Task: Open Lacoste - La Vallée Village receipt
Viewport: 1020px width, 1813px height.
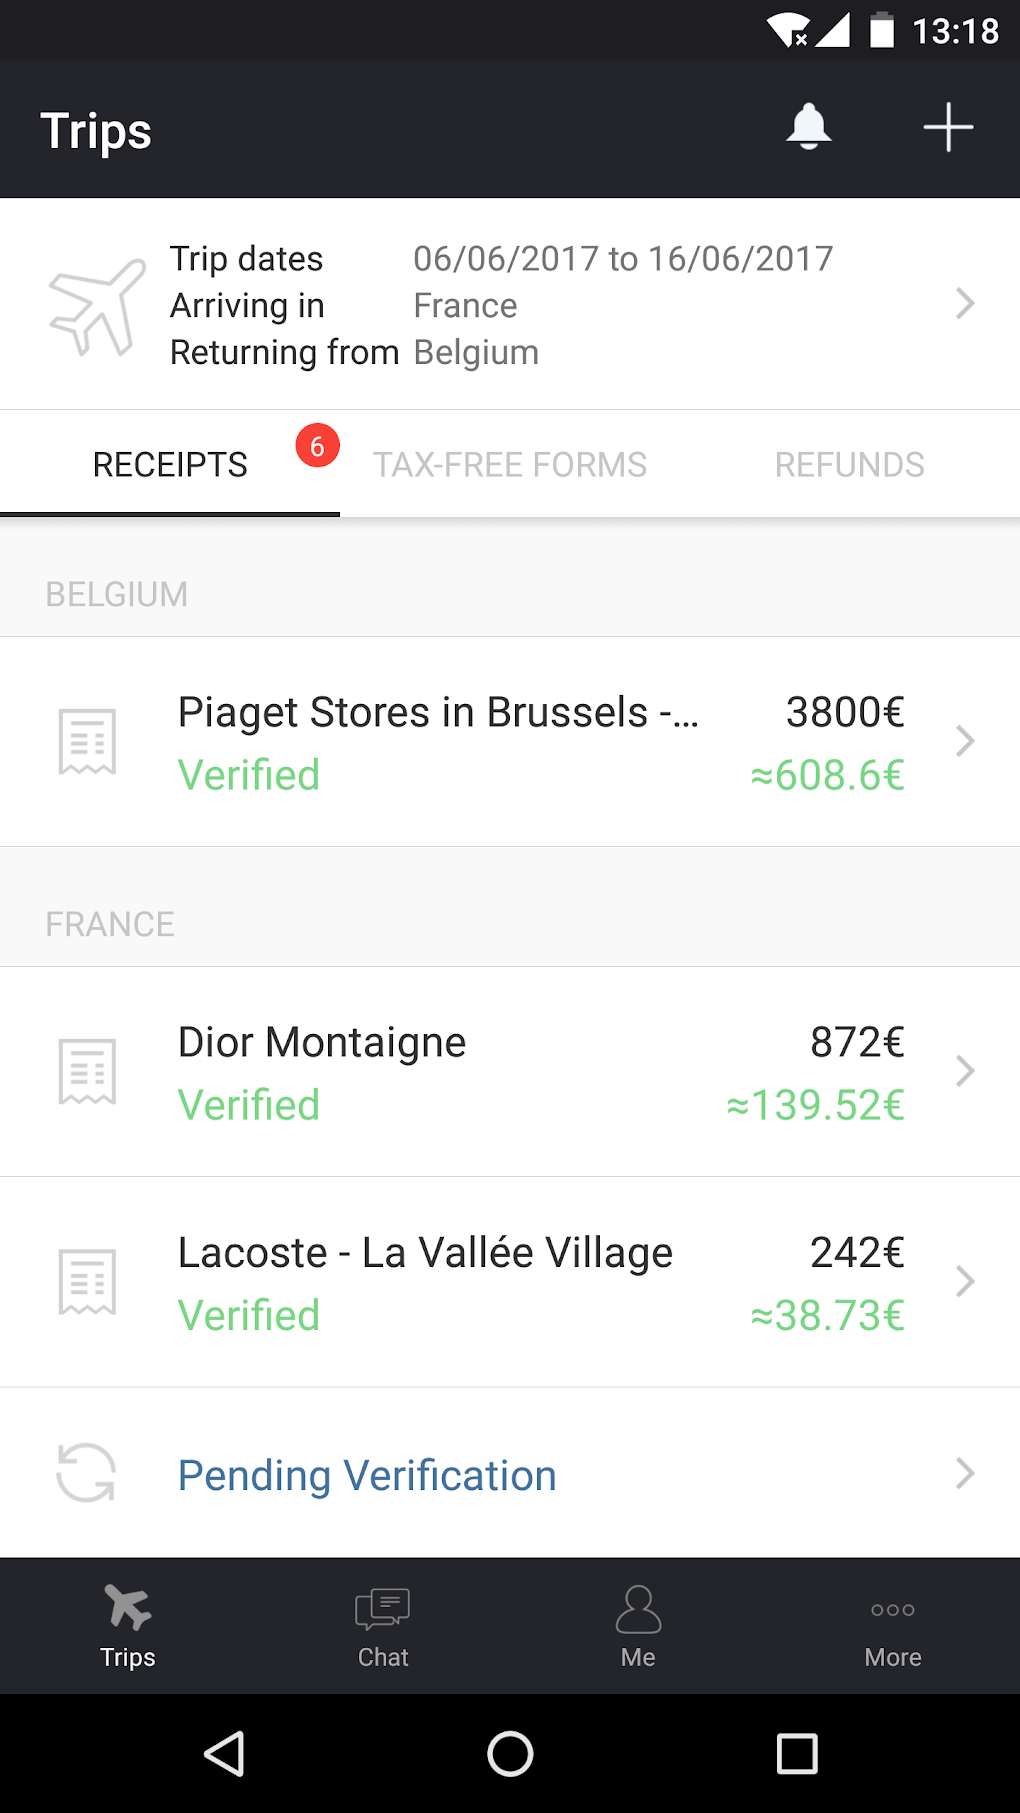Action: coord(425,1253)
